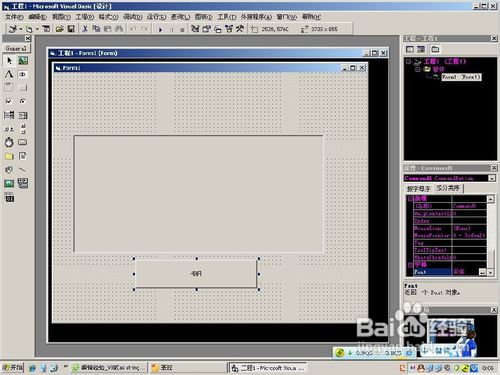Select the horizontal scrollbar control tool

[x=9, y=129]
